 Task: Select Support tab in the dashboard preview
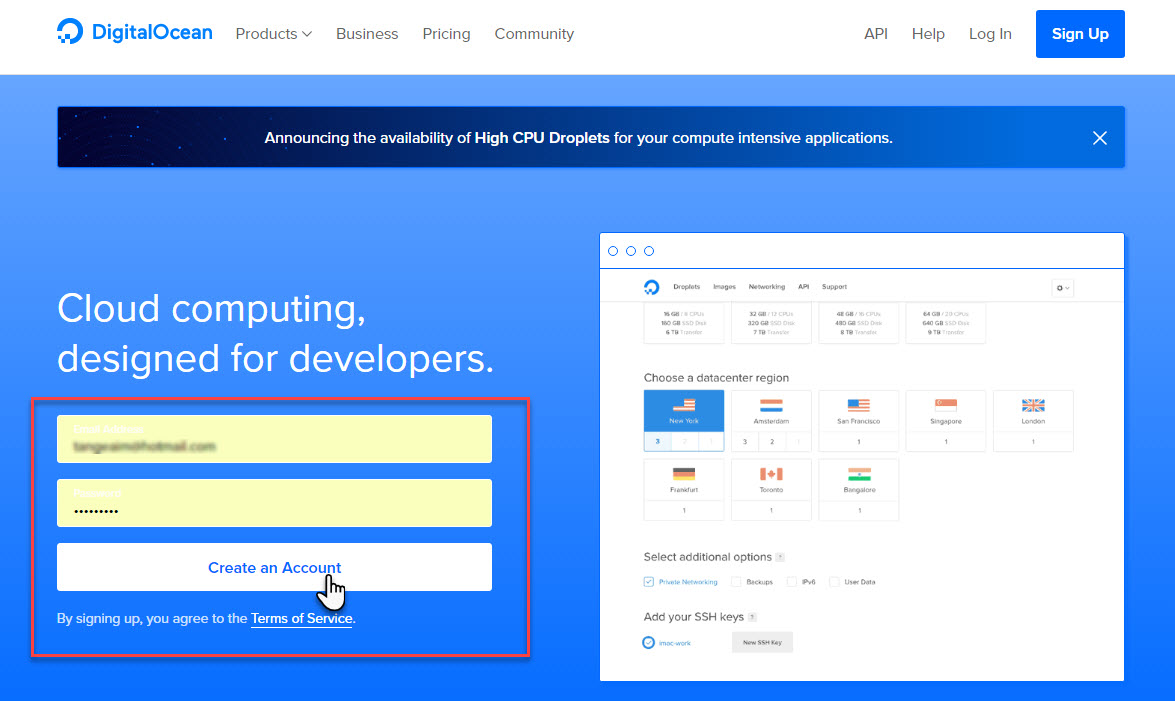834,286
